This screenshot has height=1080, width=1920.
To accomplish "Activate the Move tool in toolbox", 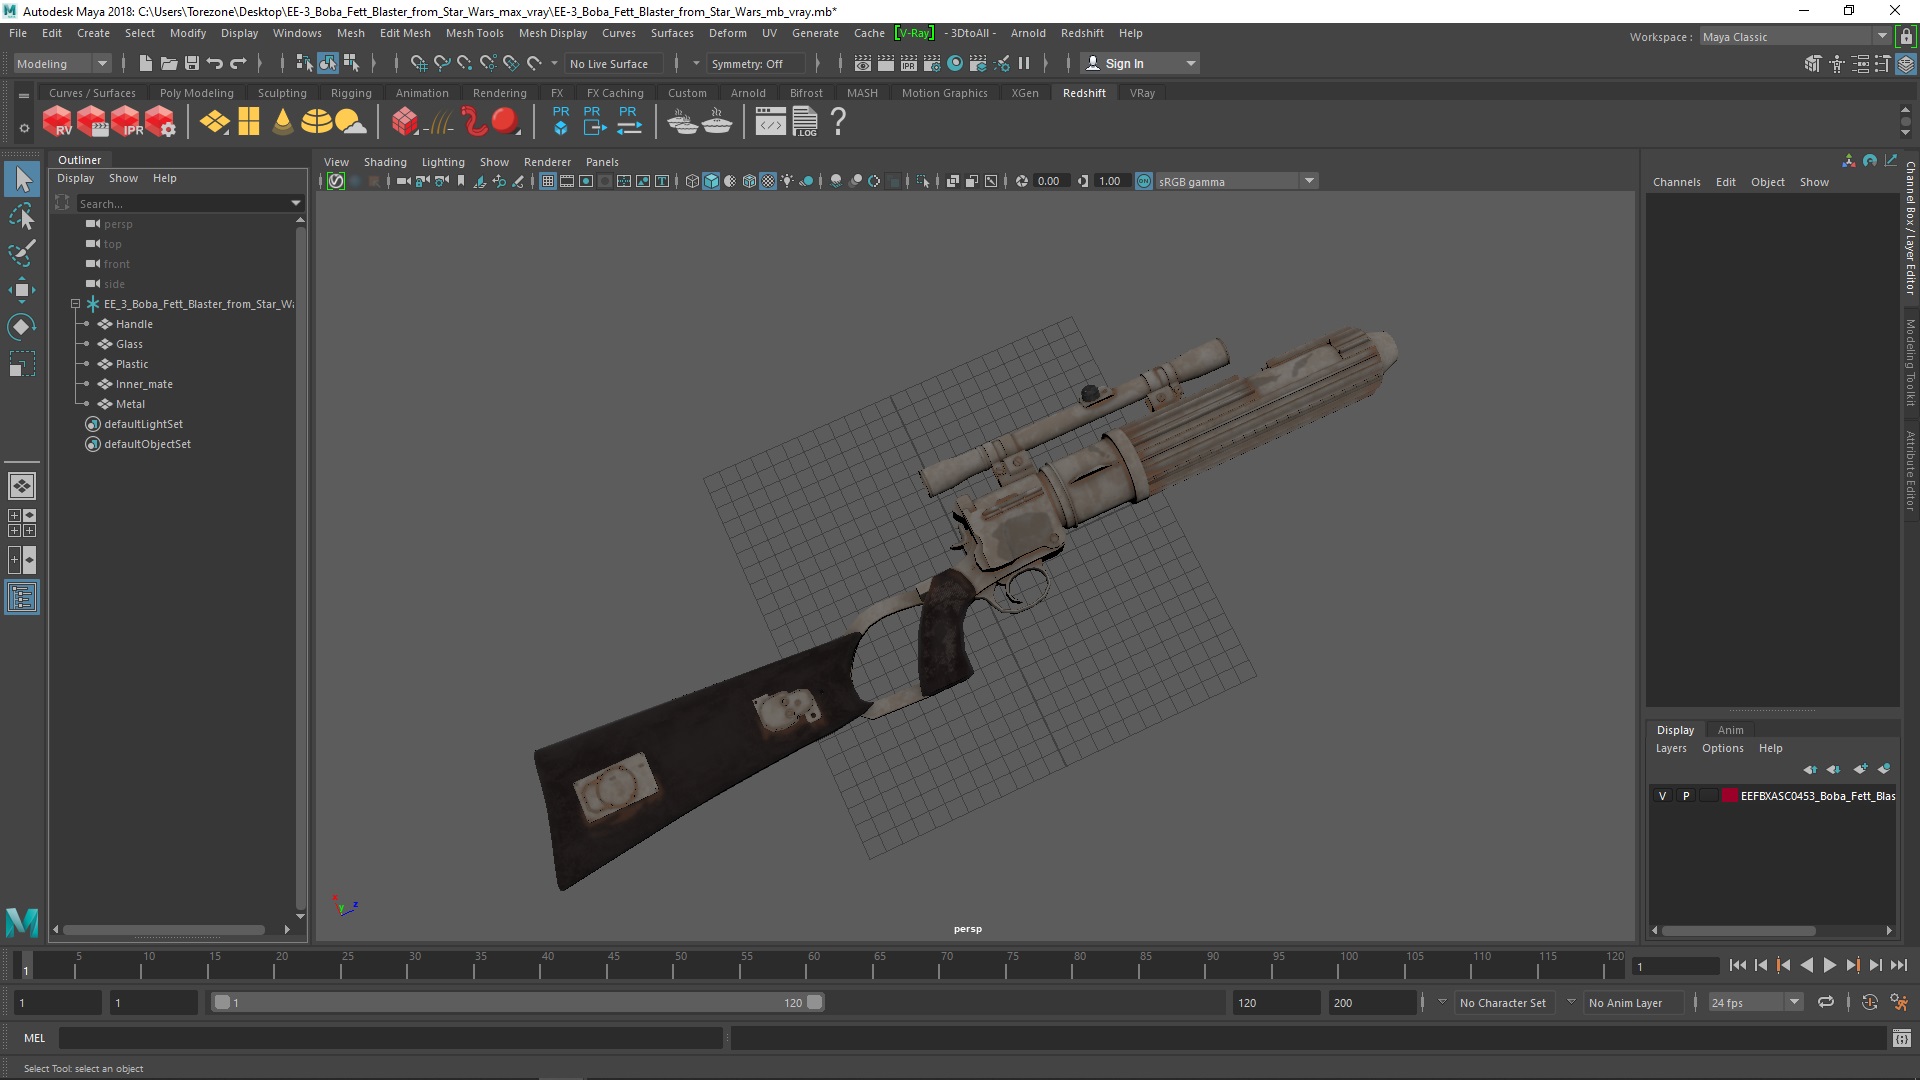I will pyautogui.click(x=22, y=290).
